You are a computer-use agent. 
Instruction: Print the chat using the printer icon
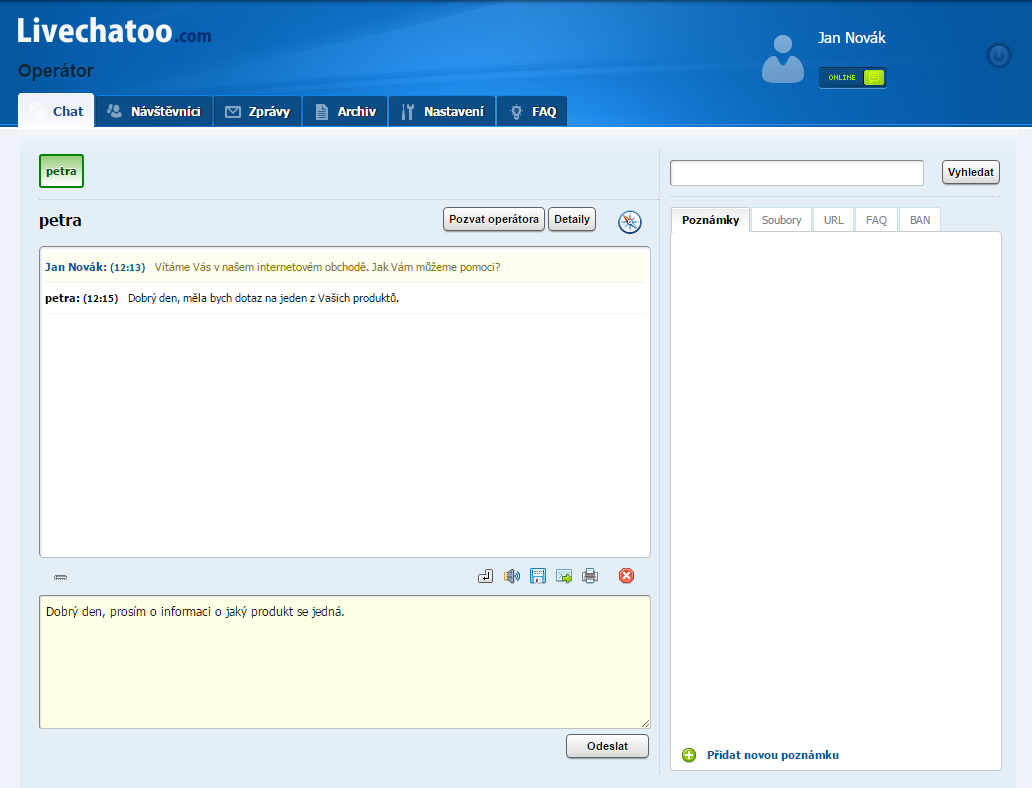click(590, 576)
